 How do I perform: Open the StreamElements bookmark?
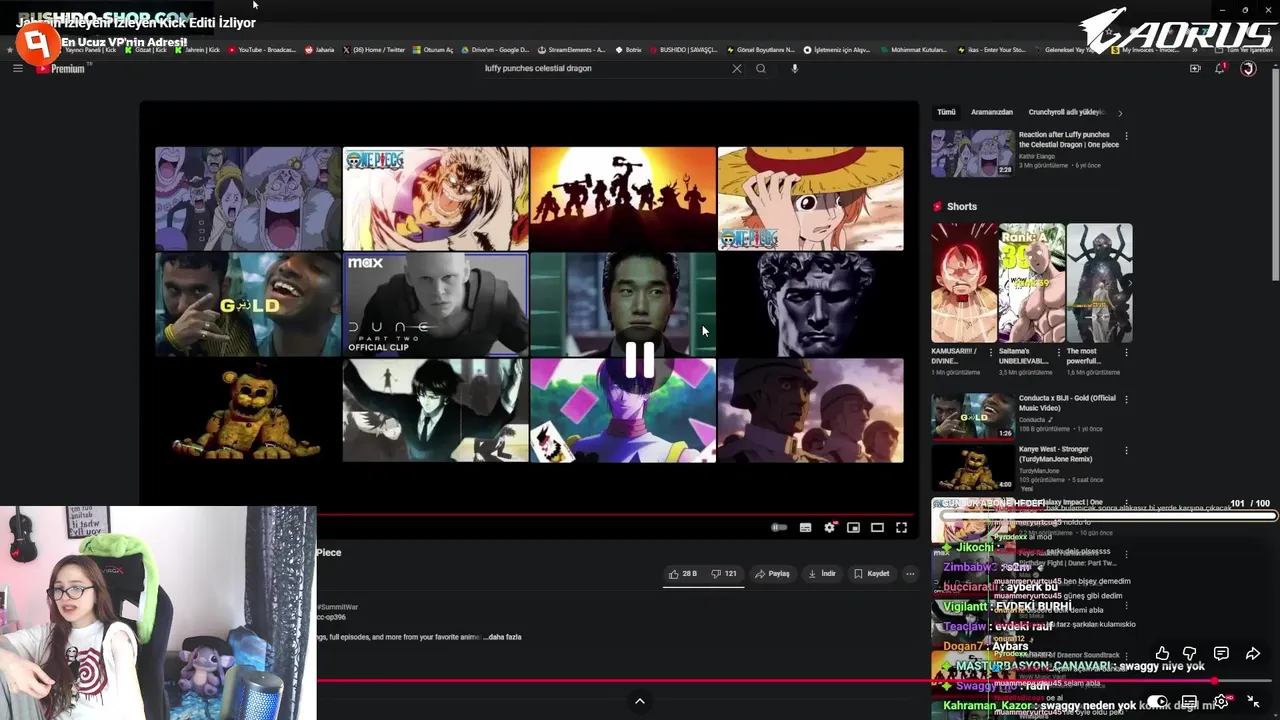571,50
